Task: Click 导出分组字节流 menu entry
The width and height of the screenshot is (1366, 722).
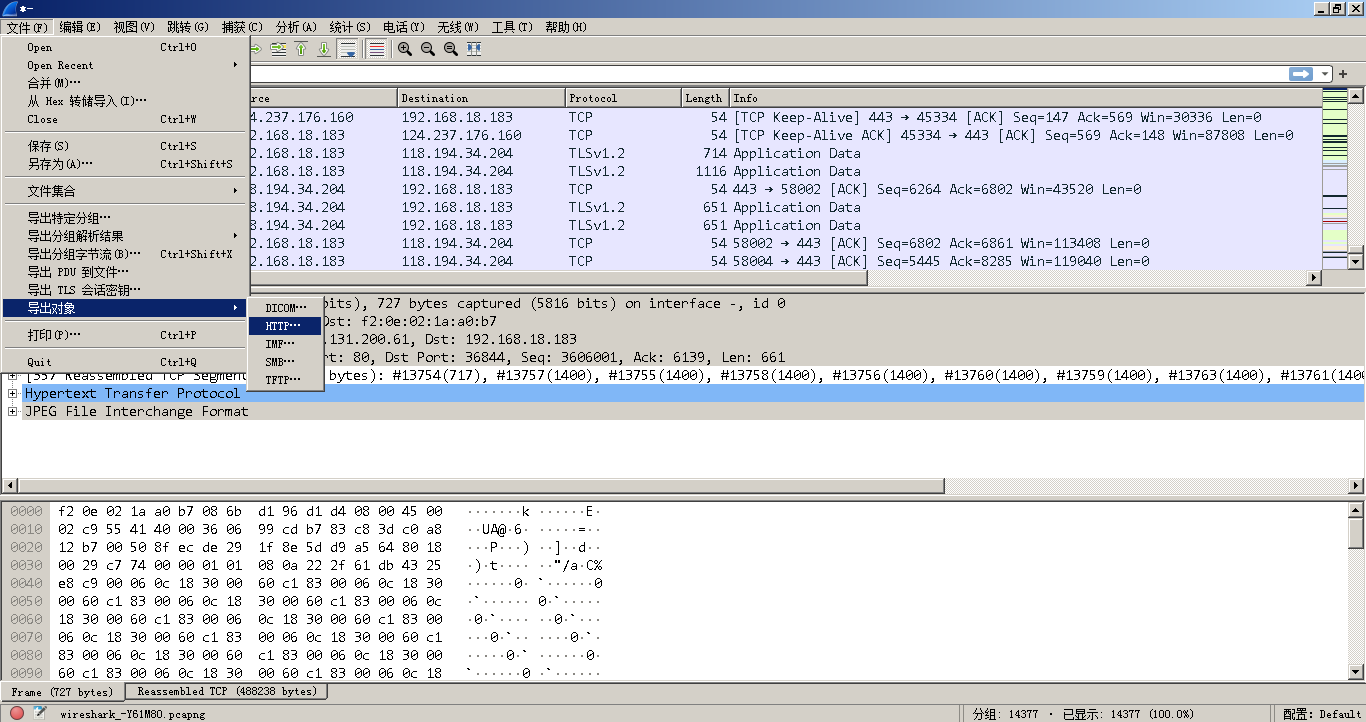Action: (x=125, y=254)
